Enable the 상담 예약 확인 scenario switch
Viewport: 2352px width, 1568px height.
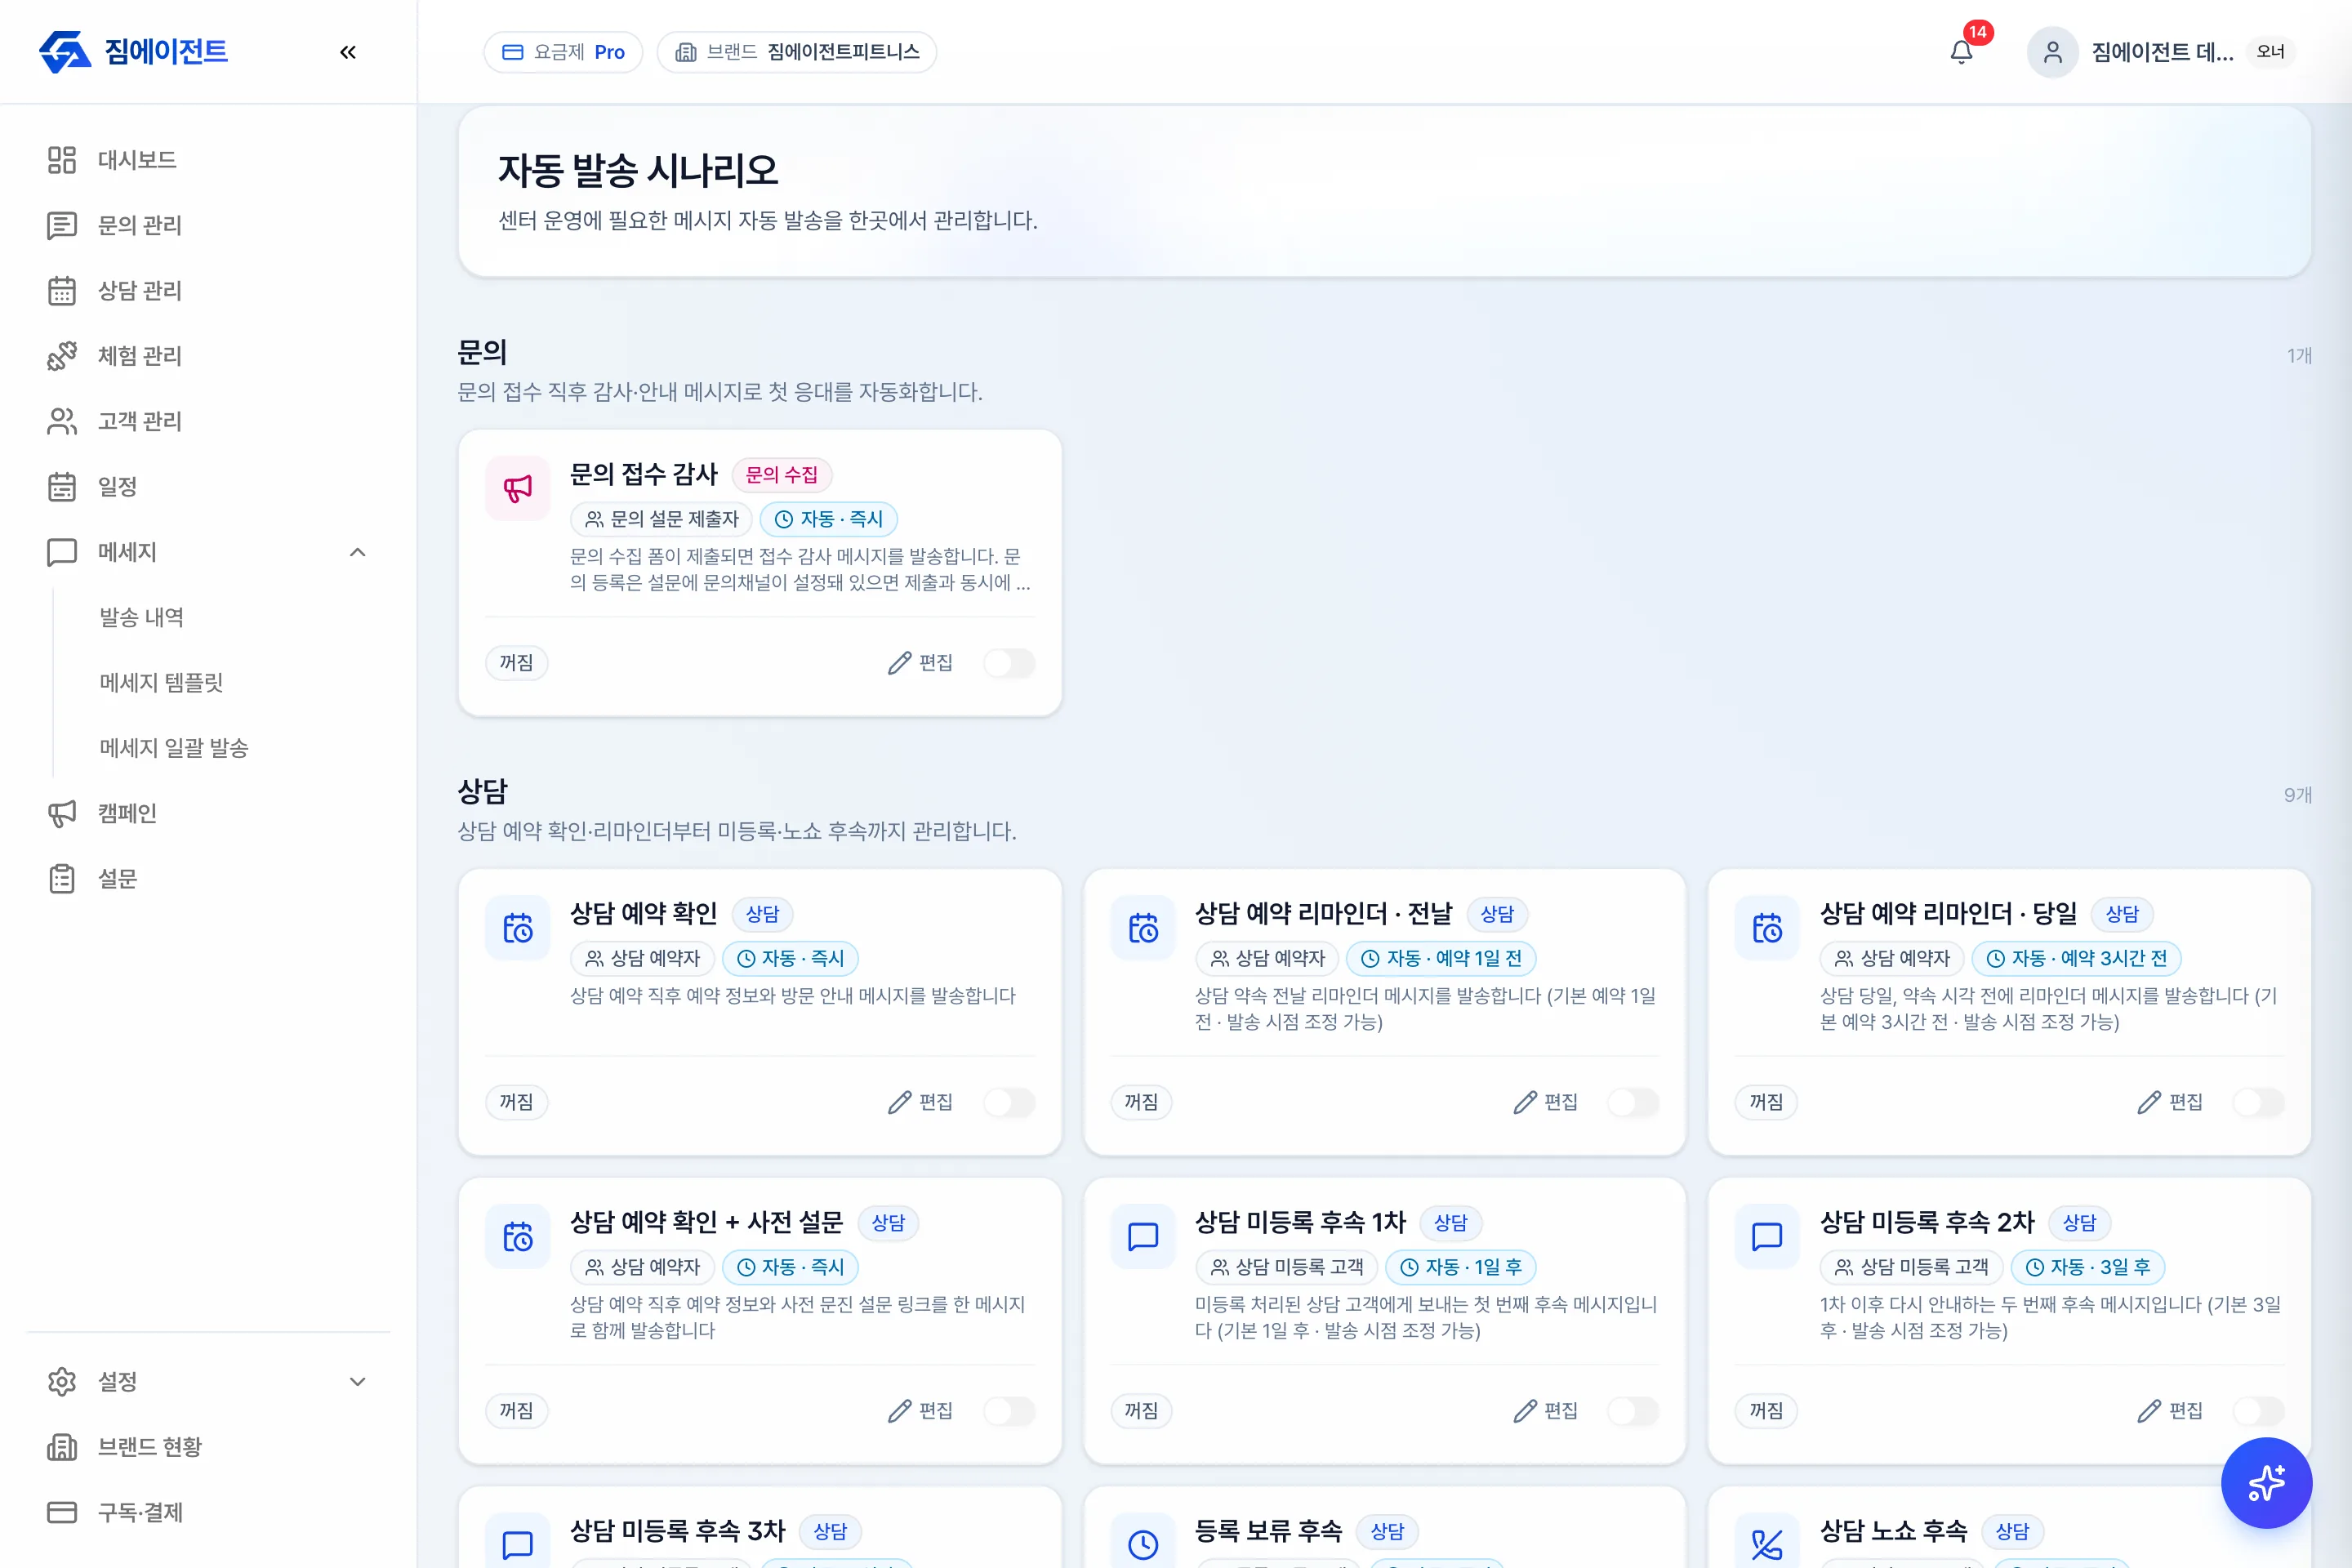click(1009, 1102)
